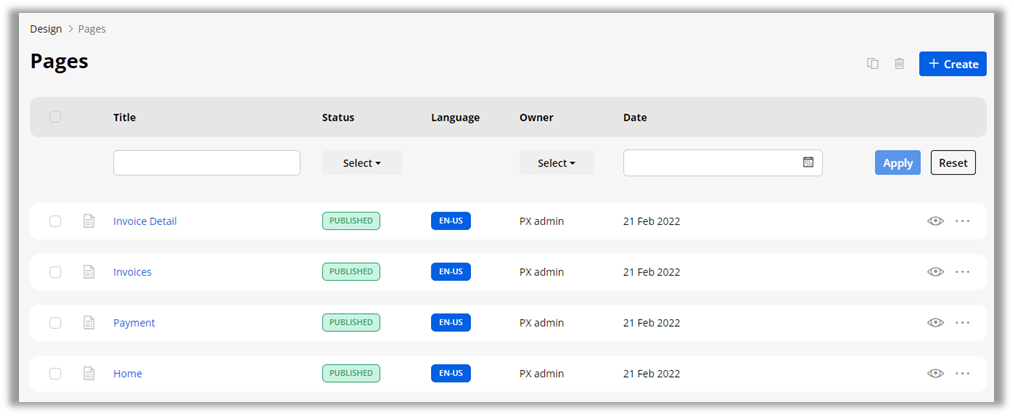Open more options for Home row
Image resolution: width=1014 pixels, height=416 pixels.
point(962,374)
